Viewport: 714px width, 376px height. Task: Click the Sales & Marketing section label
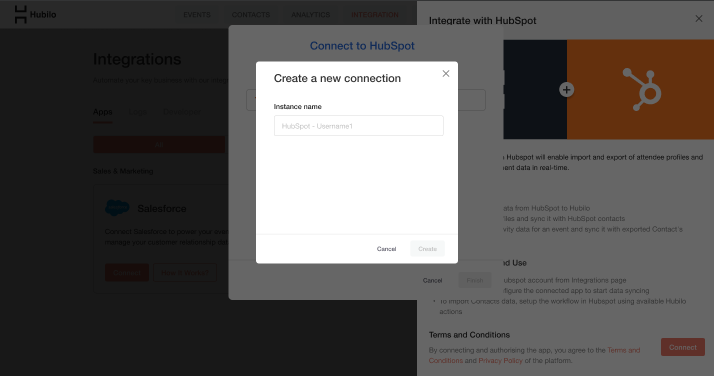pyautogui.click(x=123, y=171)
